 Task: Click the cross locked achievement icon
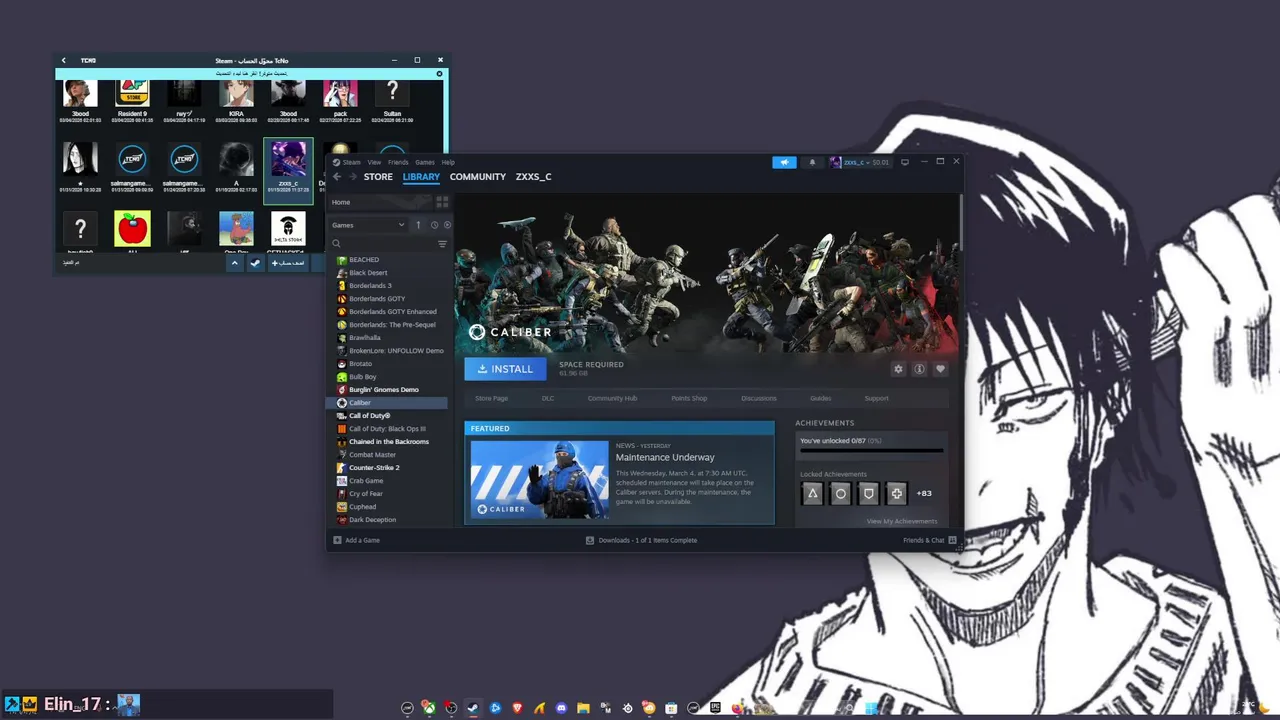(897, 493)
